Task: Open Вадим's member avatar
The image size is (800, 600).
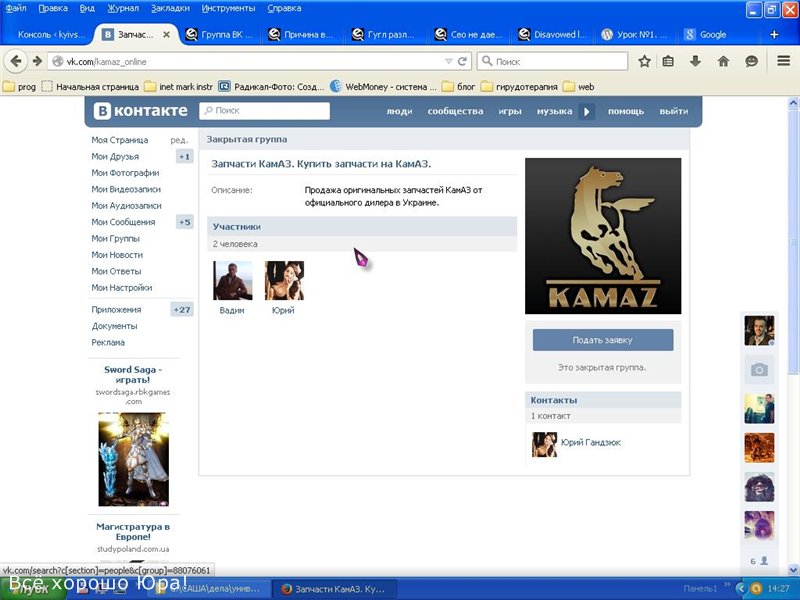Action: pos(233,280)
